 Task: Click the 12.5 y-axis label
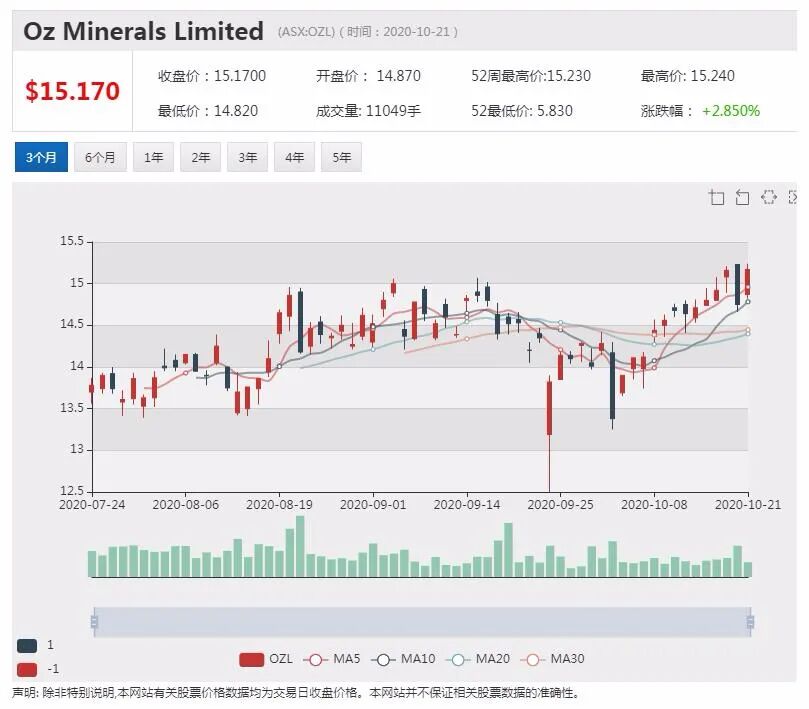(x=72, y=491)
